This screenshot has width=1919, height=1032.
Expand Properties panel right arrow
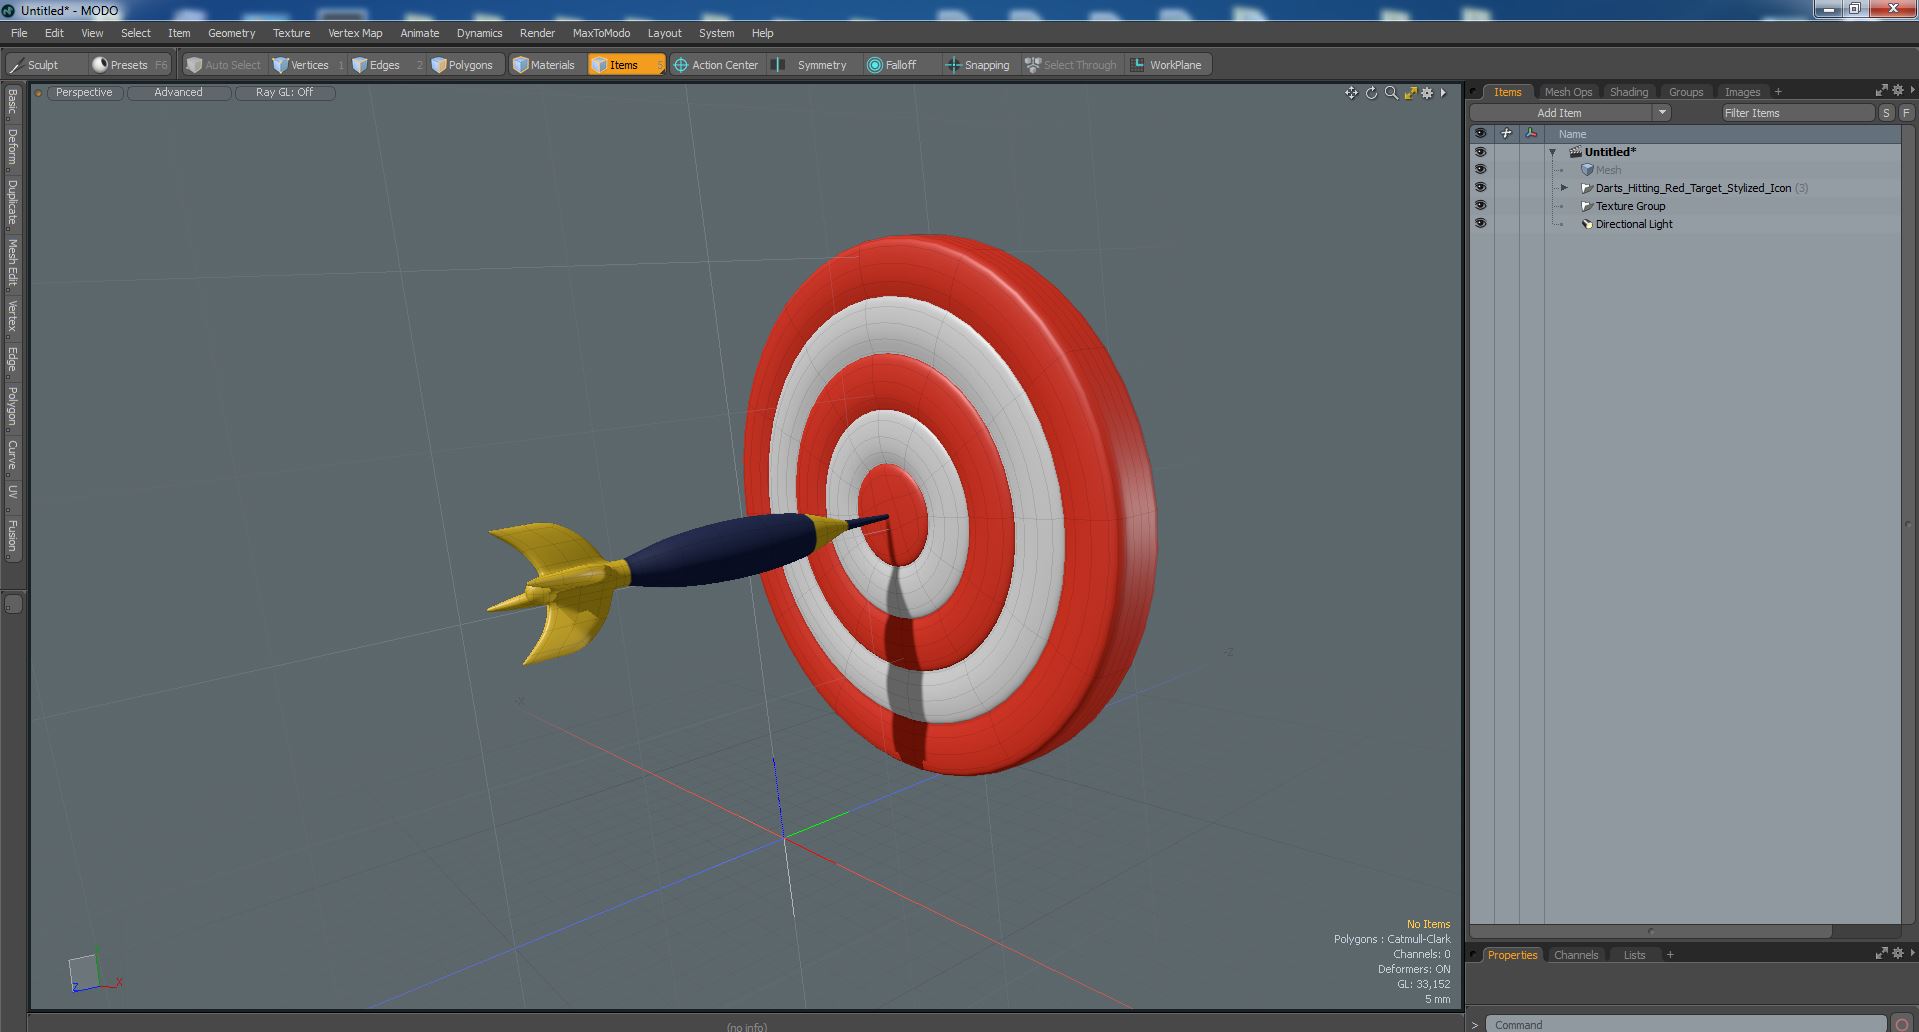pyautogui.click(x=1911, y=954)
